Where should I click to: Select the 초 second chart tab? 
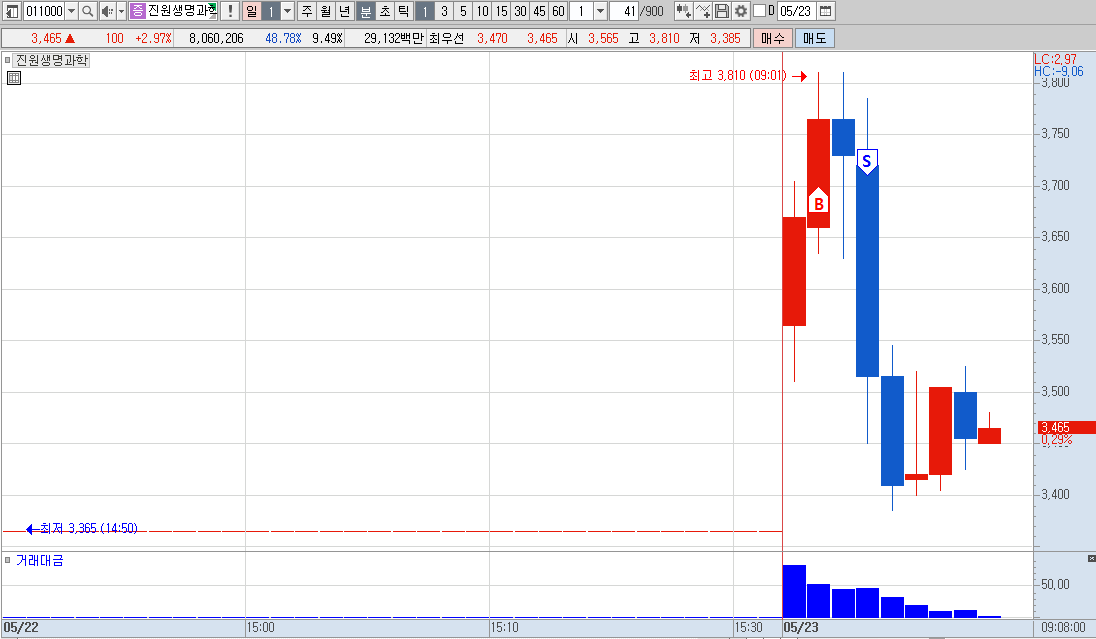coord(384,11)
